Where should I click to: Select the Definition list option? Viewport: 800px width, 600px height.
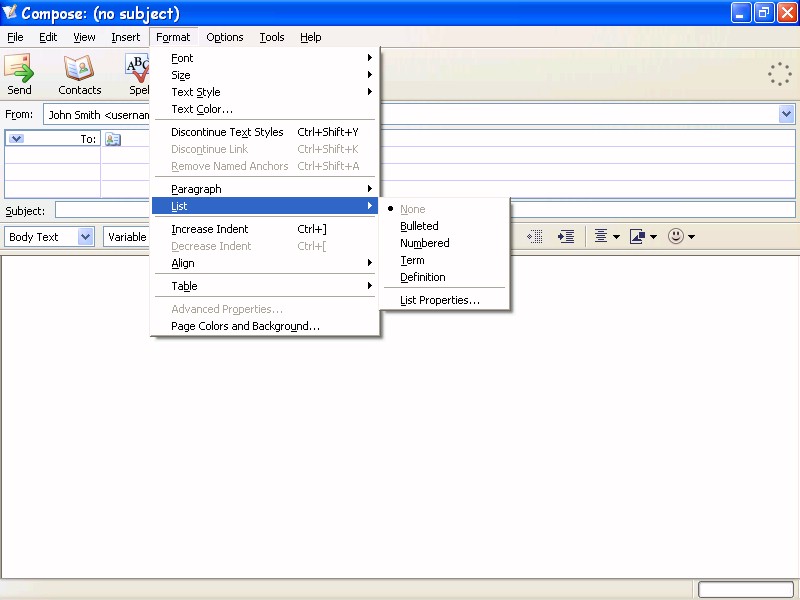[444, 277]
